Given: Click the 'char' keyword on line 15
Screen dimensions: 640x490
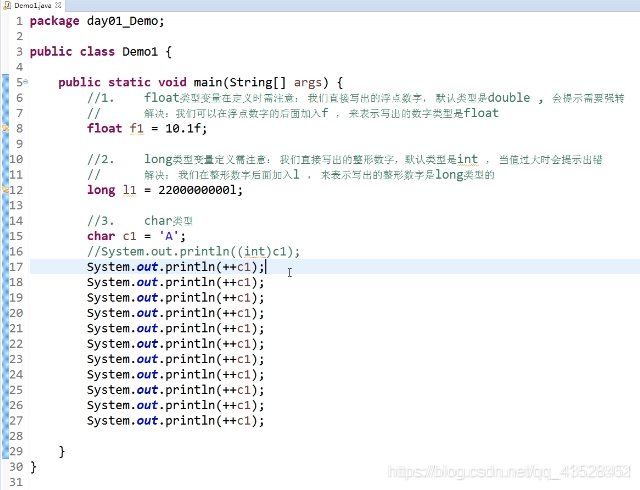Looking at the screenshot, I should (101, 236).
